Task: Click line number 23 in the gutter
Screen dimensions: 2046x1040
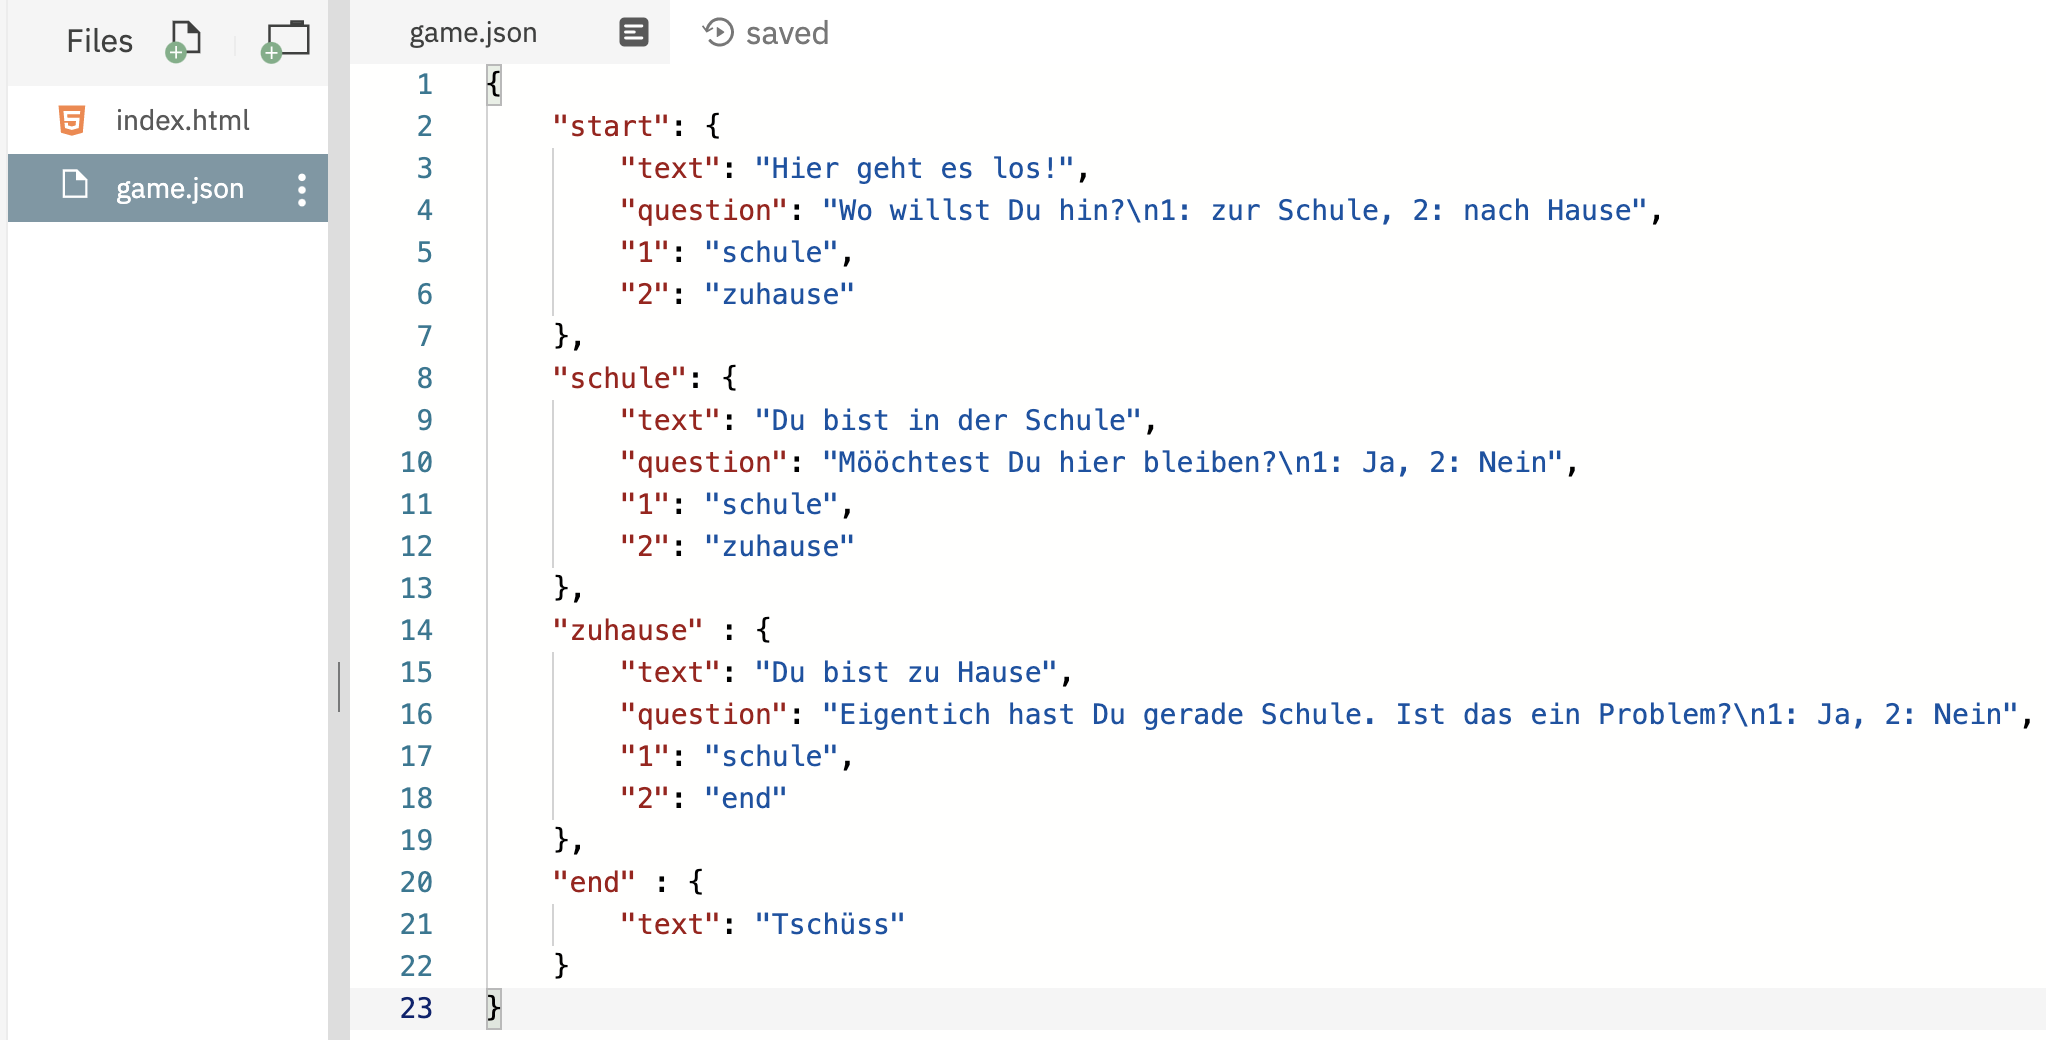Action: pyautogui.click(x=415, y=1008)
